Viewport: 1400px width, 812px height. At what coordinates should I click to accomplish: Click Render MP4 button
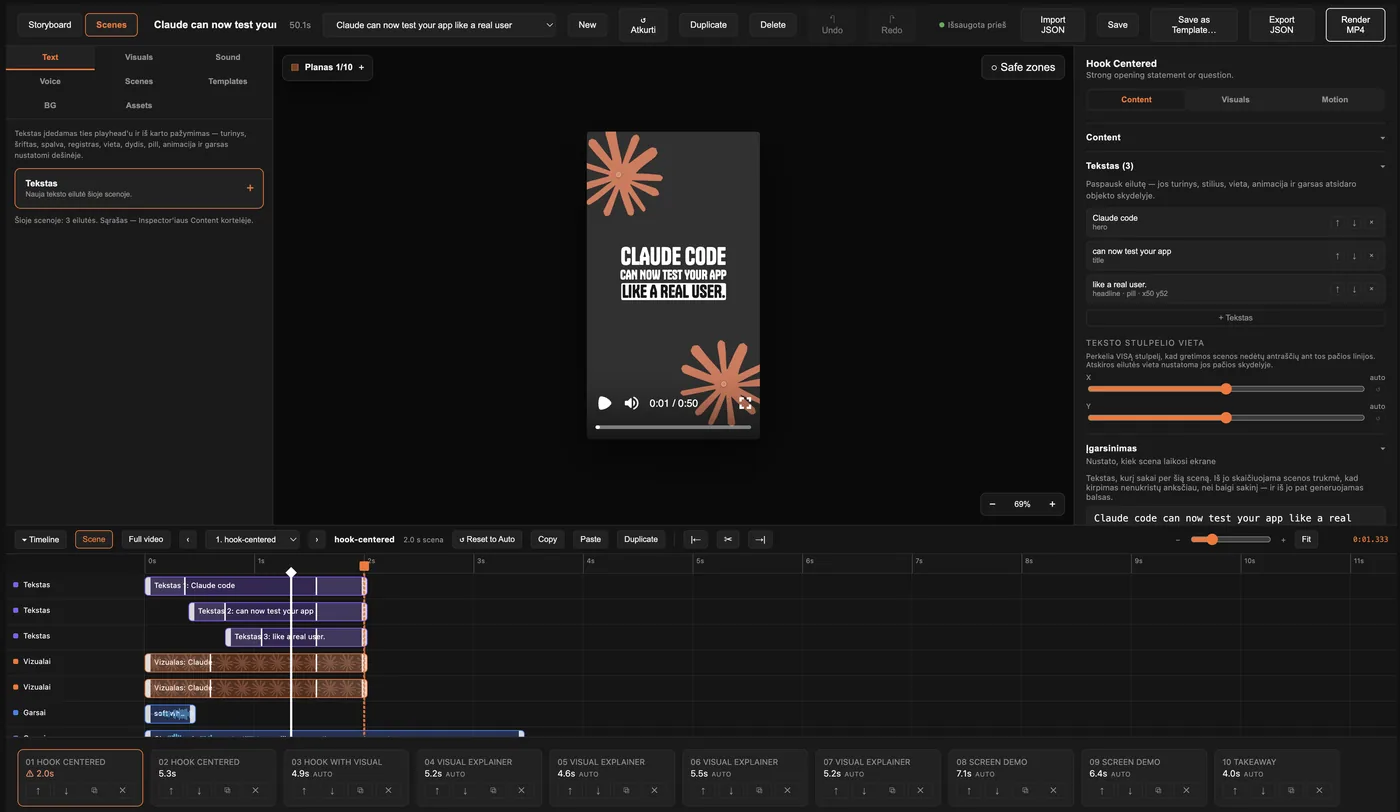(x=1355, y=24)
